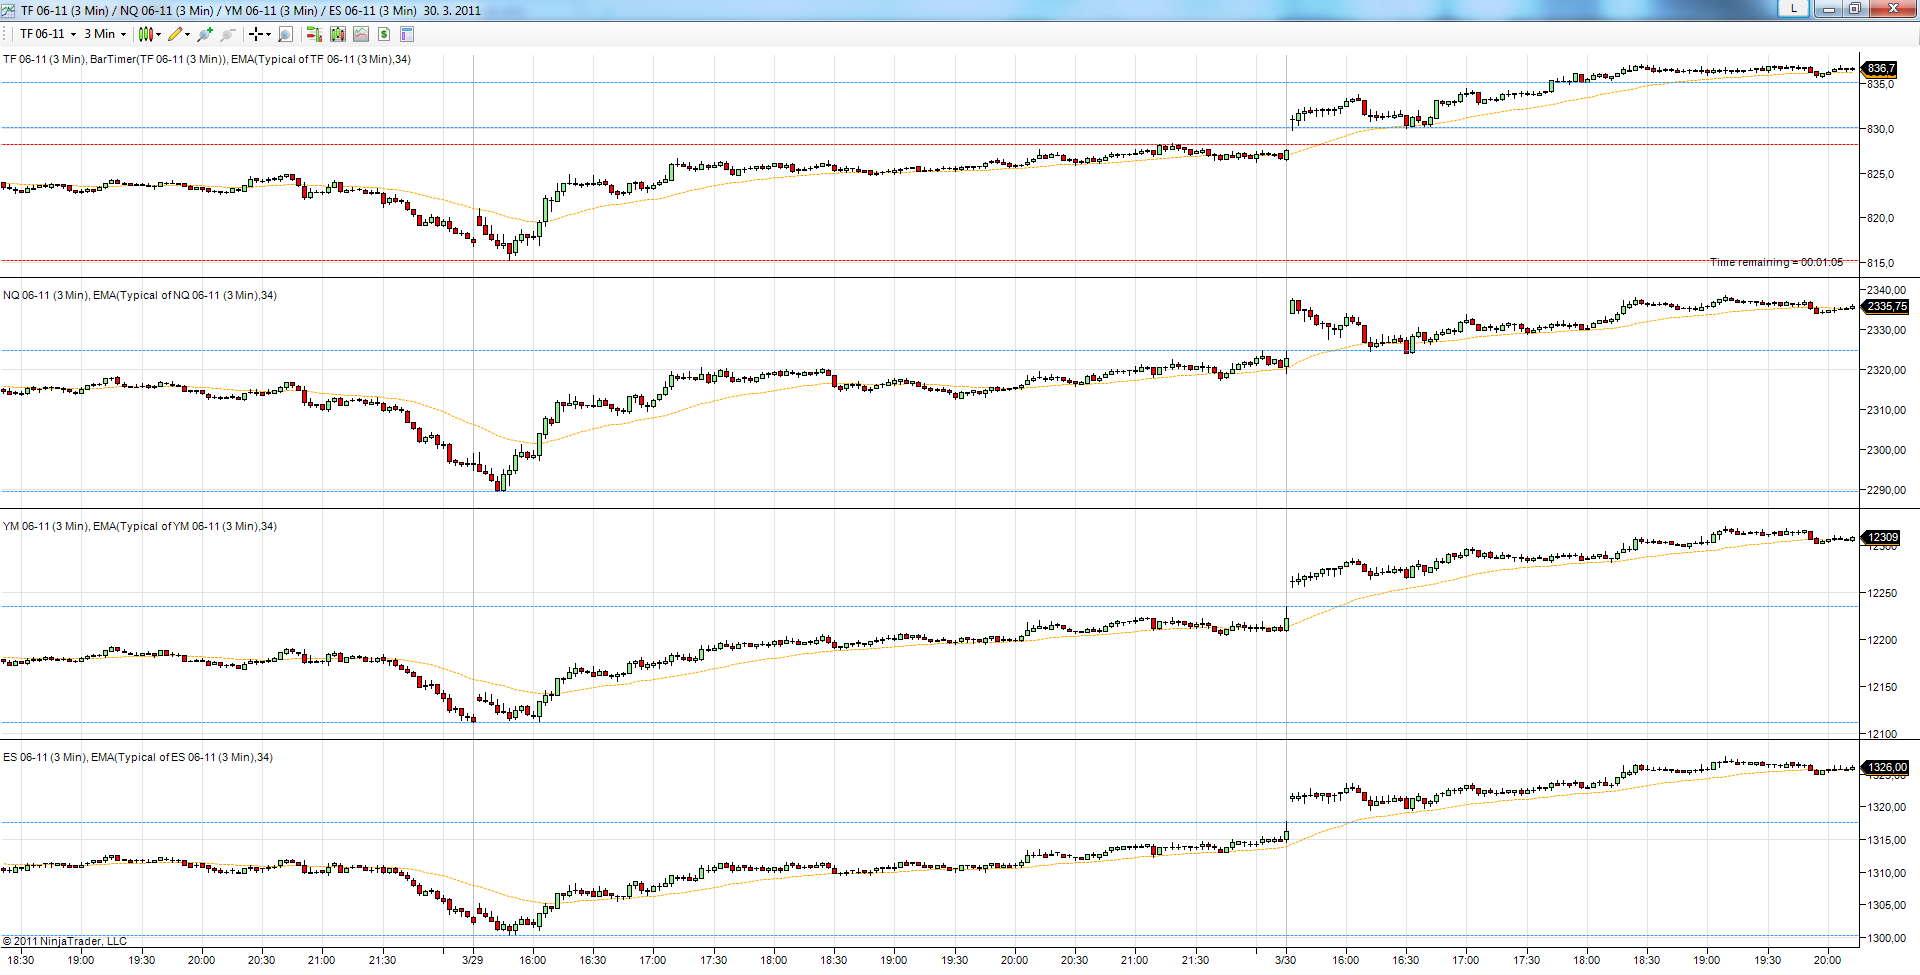The image size is (1920, 975).
Task: Open the drawing tools pencil menu
Action: 179,34
